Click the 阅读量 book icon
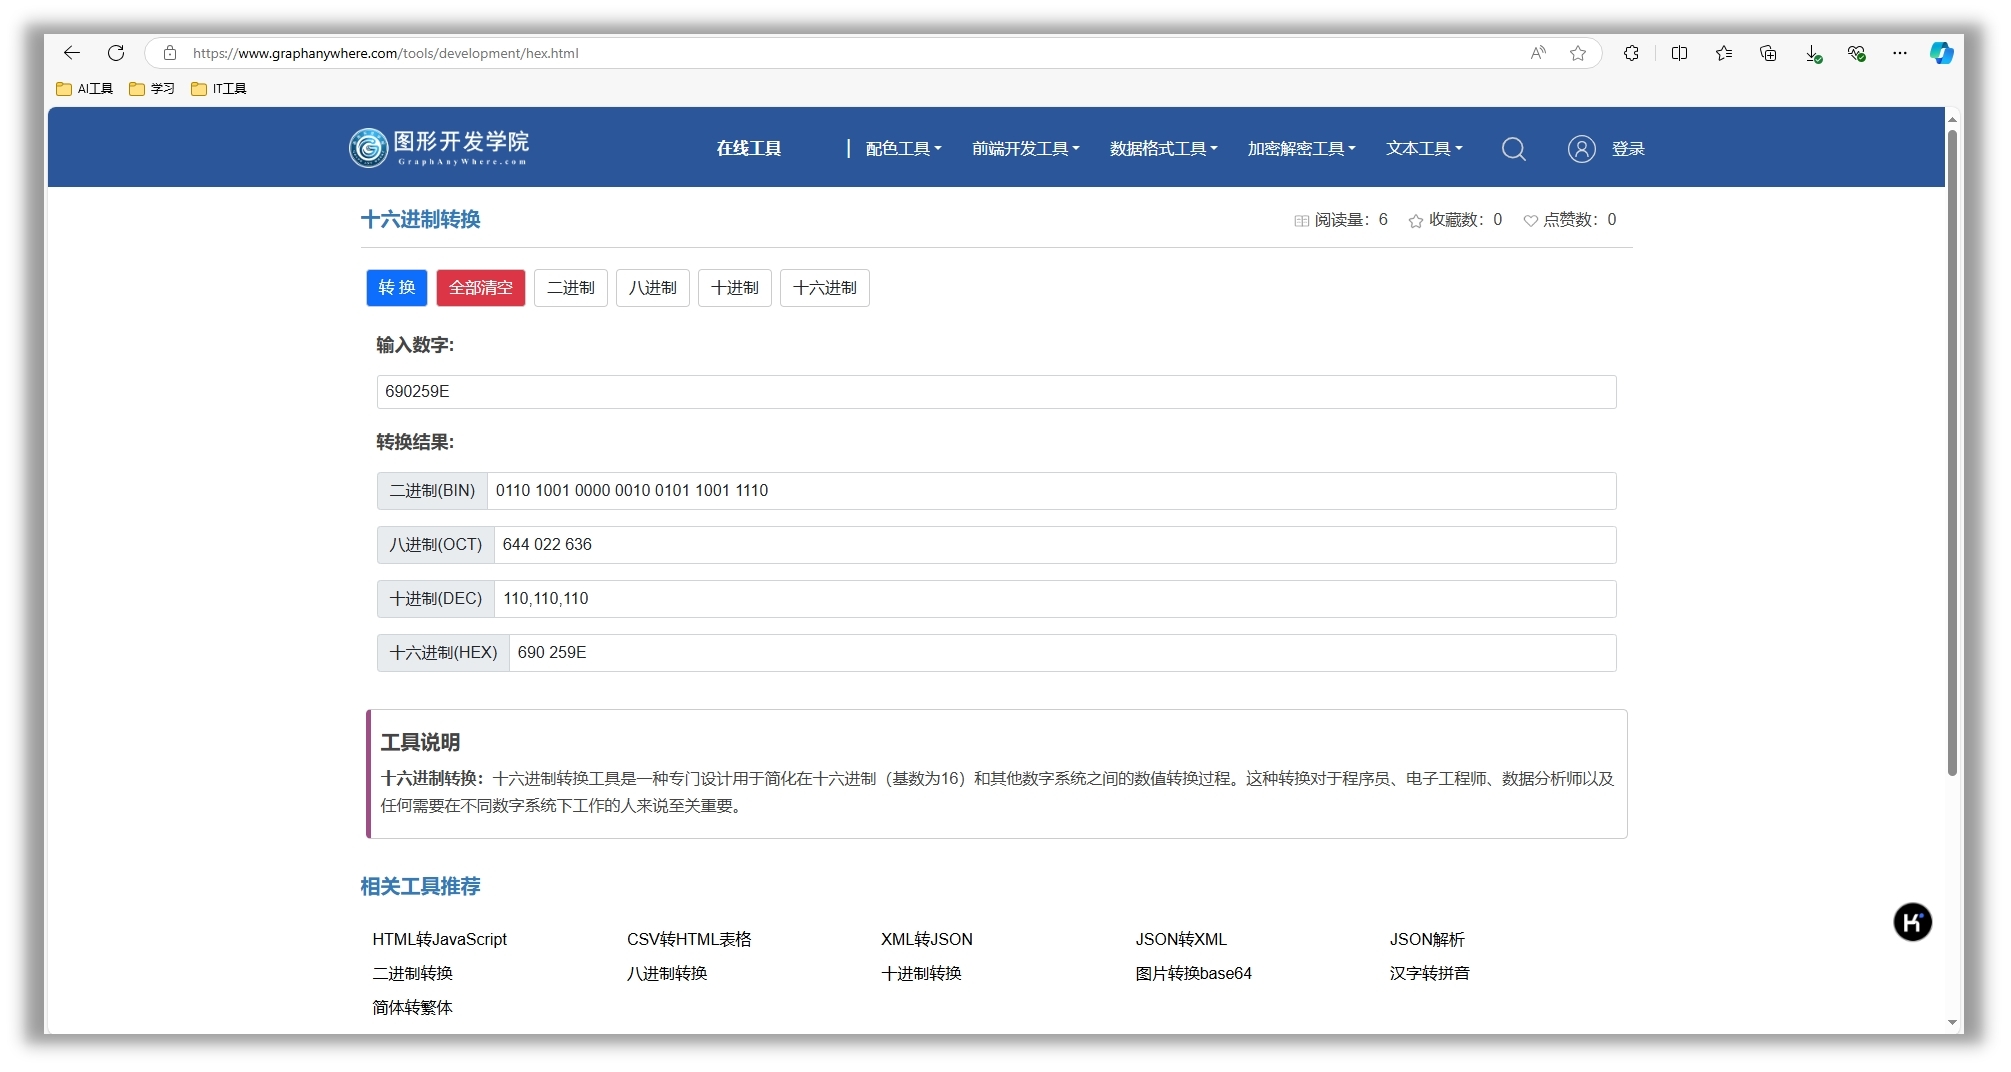 tap(1301, 221)
